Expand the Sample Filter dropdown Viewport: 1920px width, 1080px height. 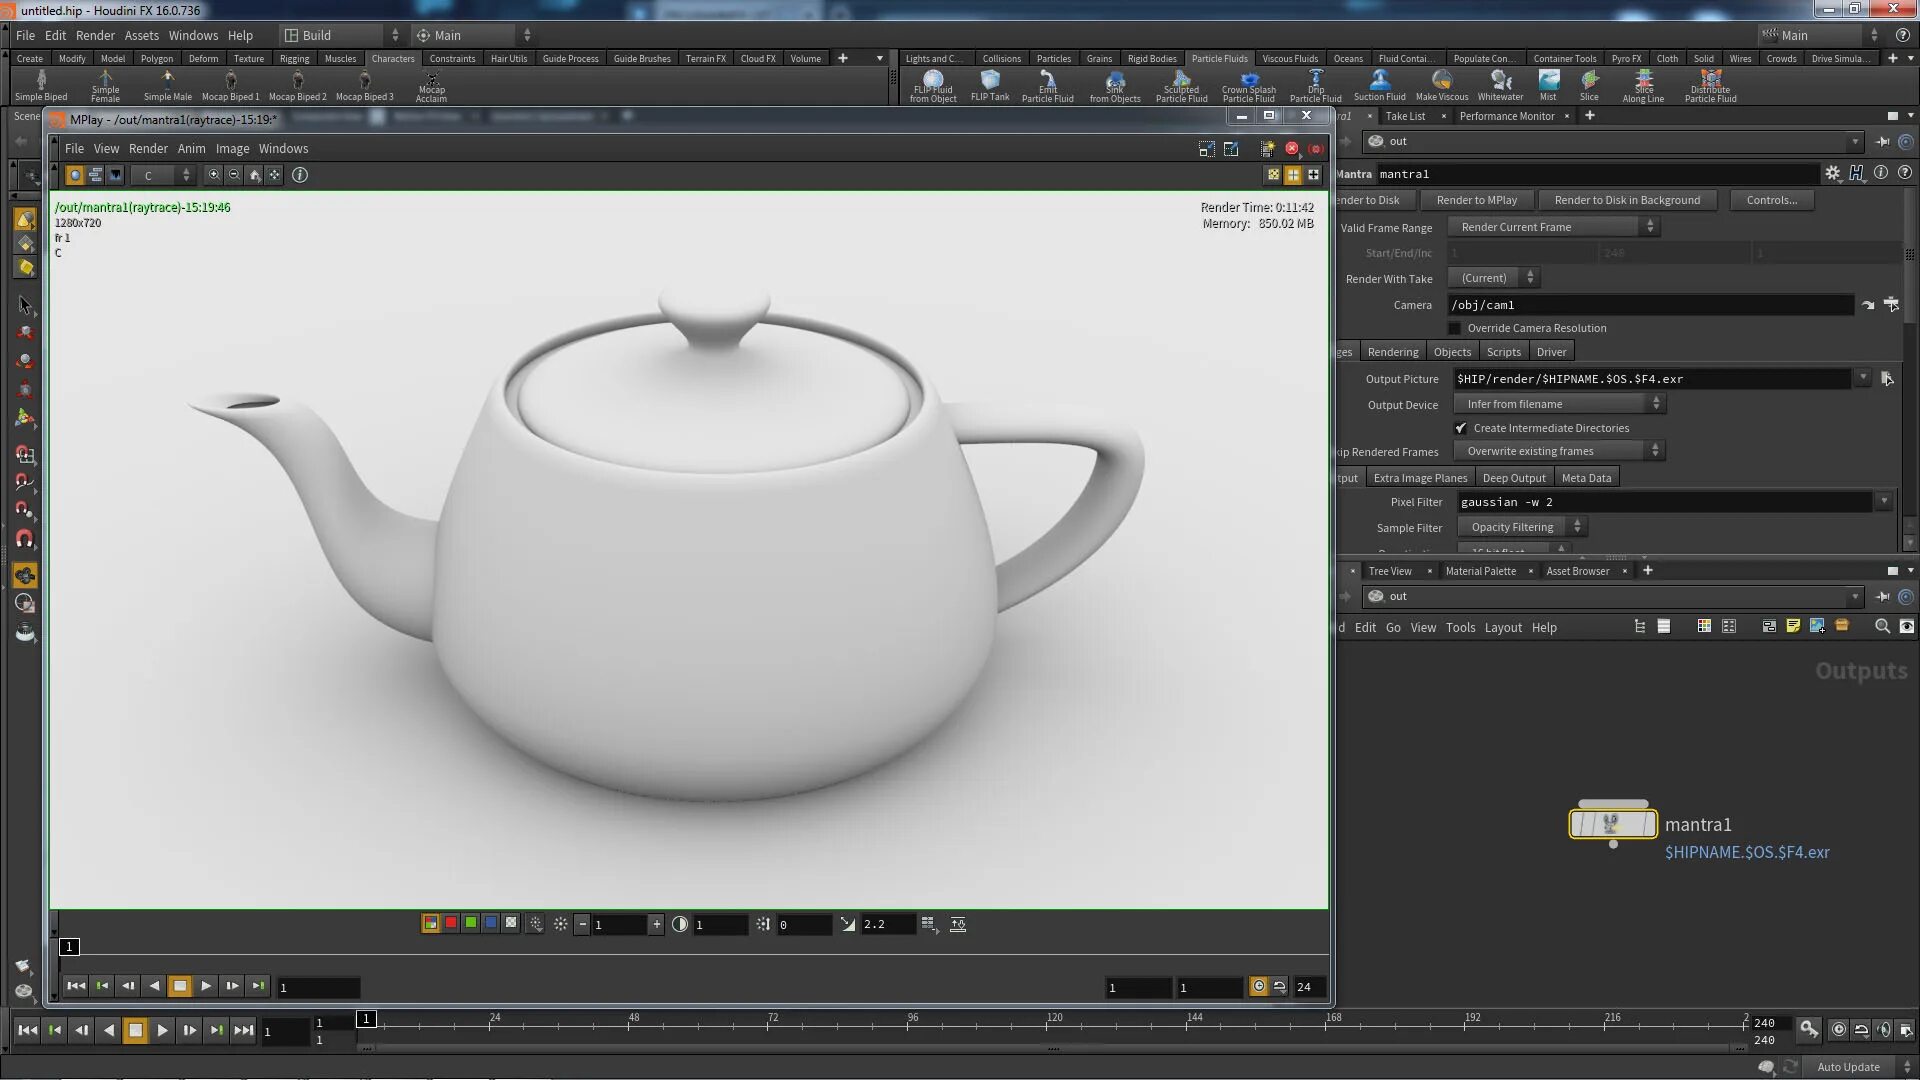(x=1520, y=527)
